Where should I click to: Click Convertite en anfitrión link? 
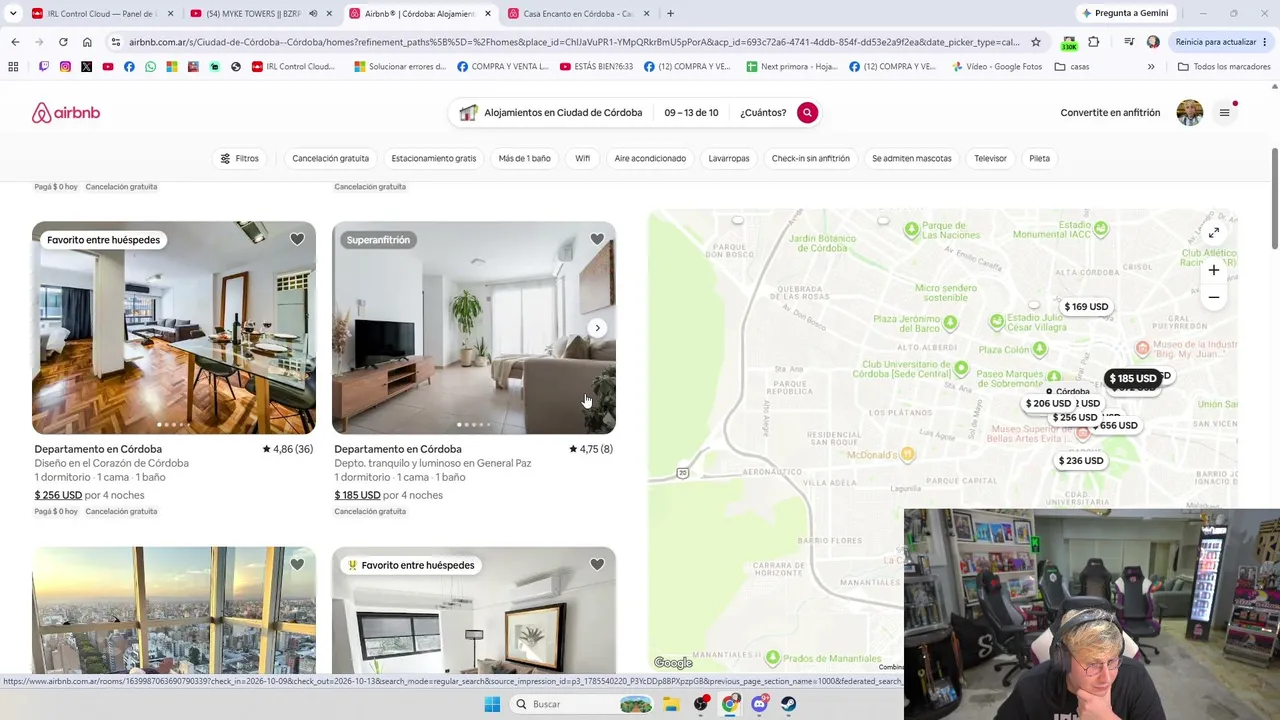pos(1110,113)
